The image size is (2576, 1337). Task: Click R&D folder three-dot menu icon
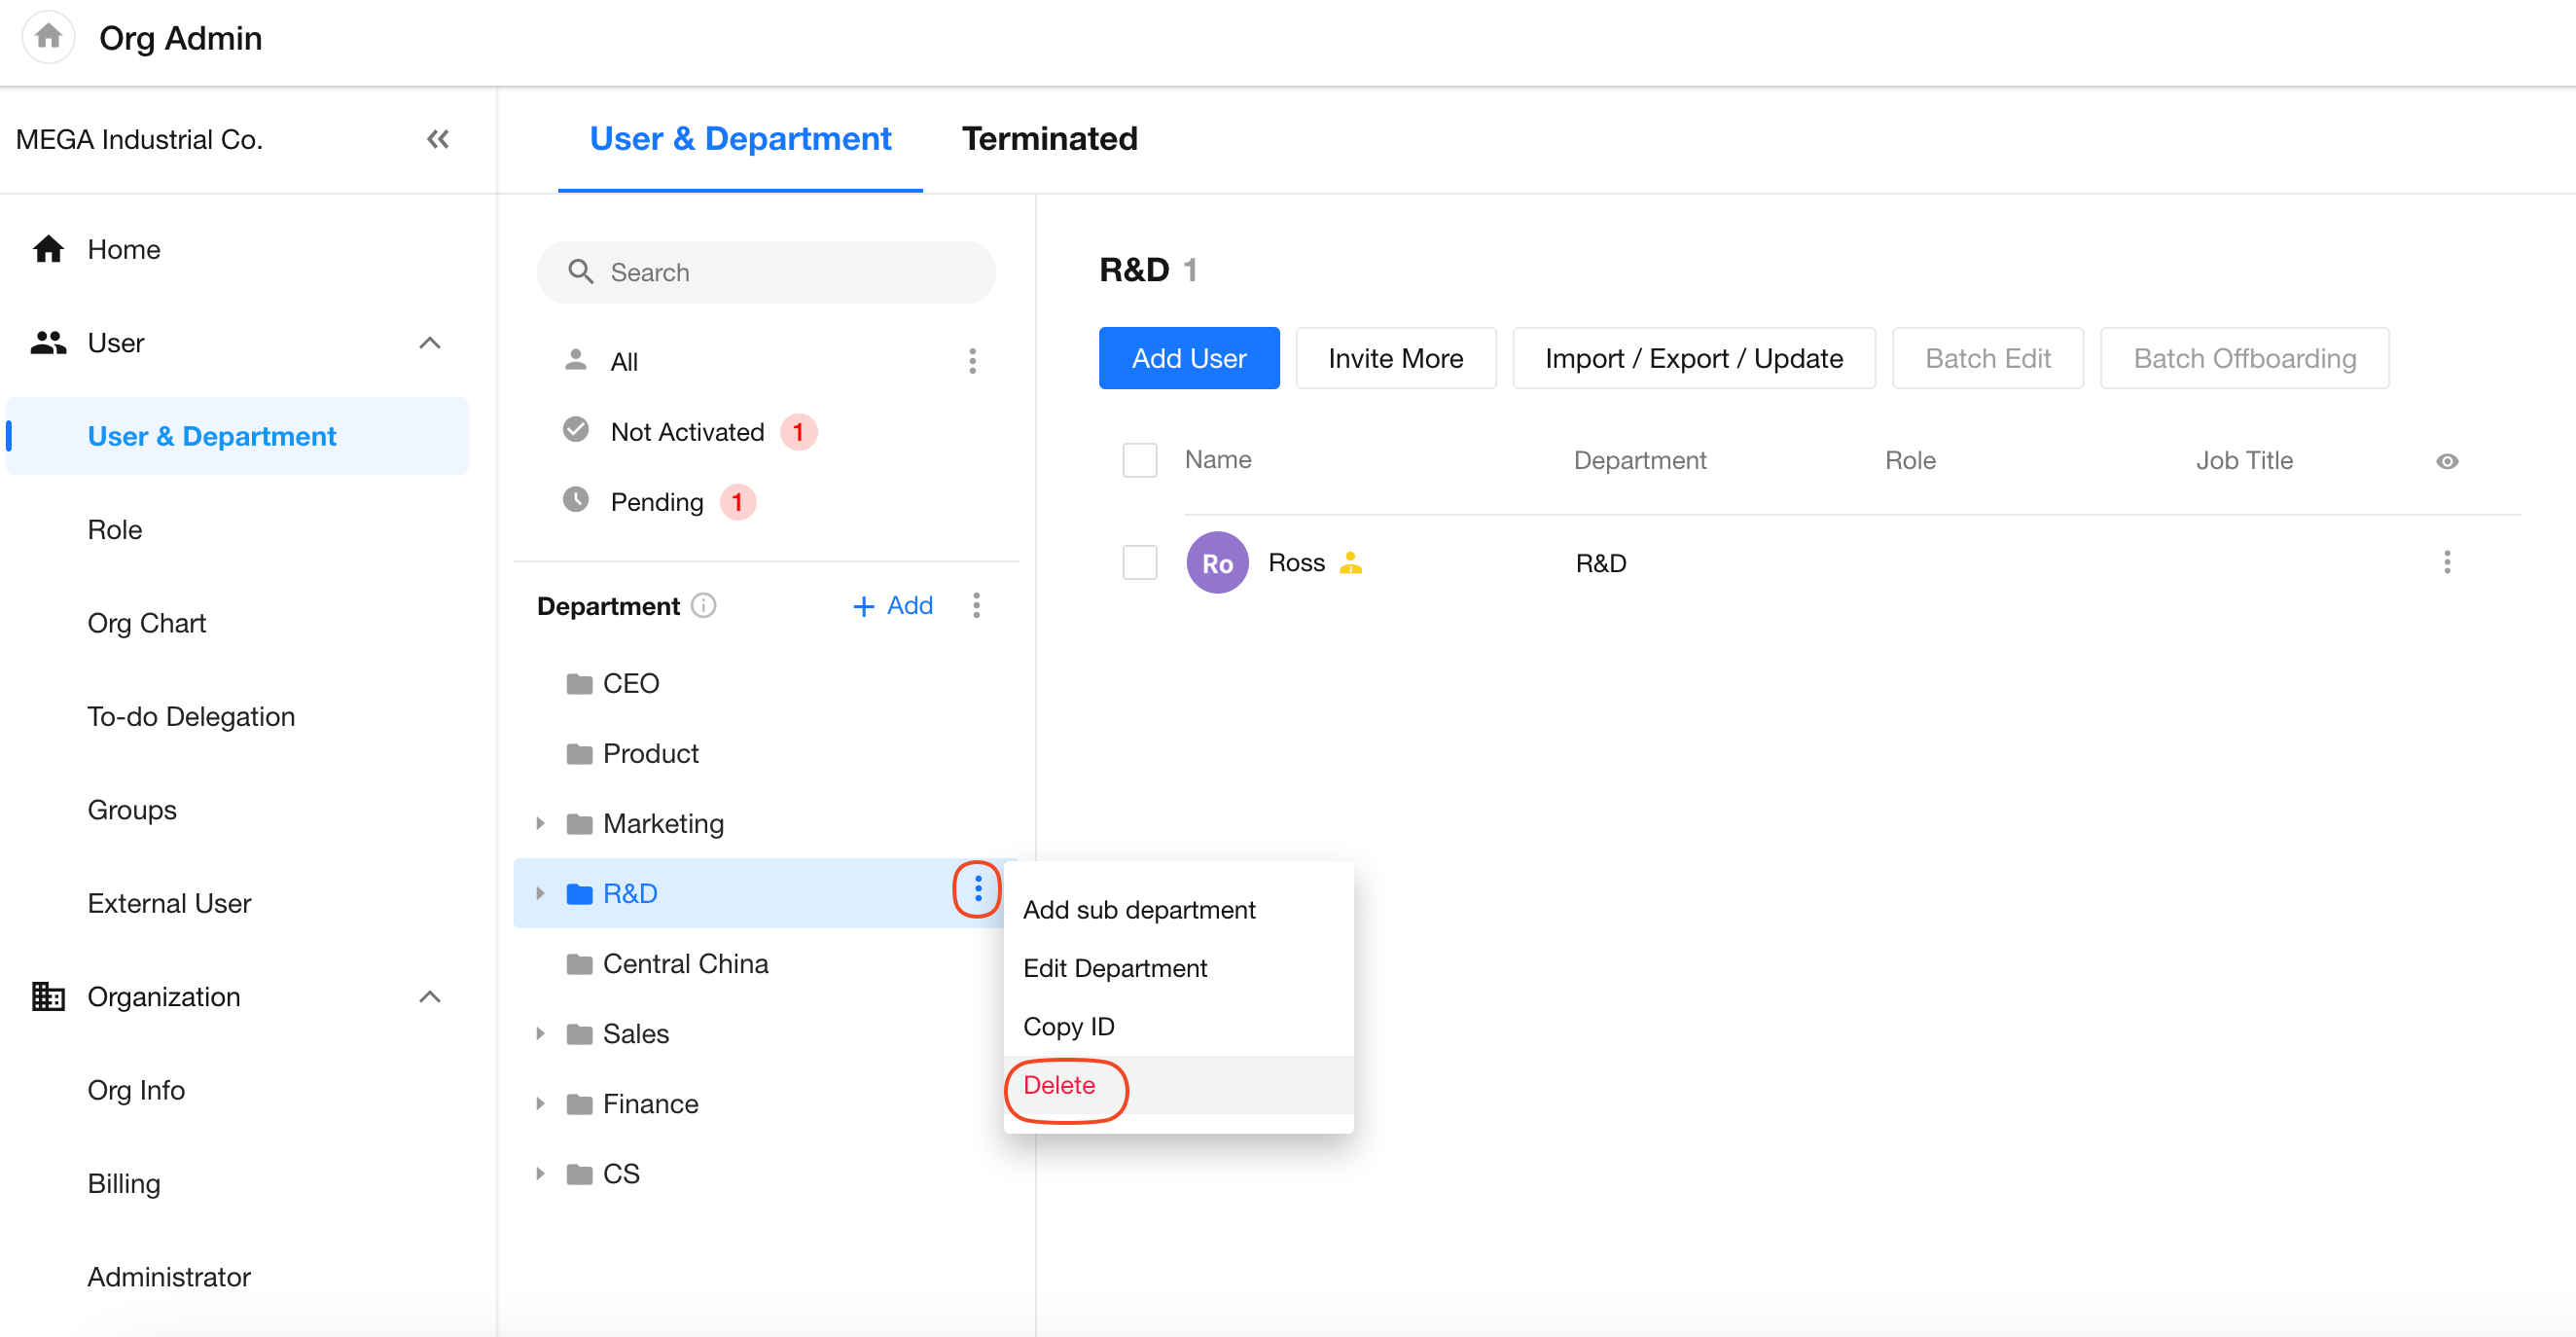click(x=977, y=889)
